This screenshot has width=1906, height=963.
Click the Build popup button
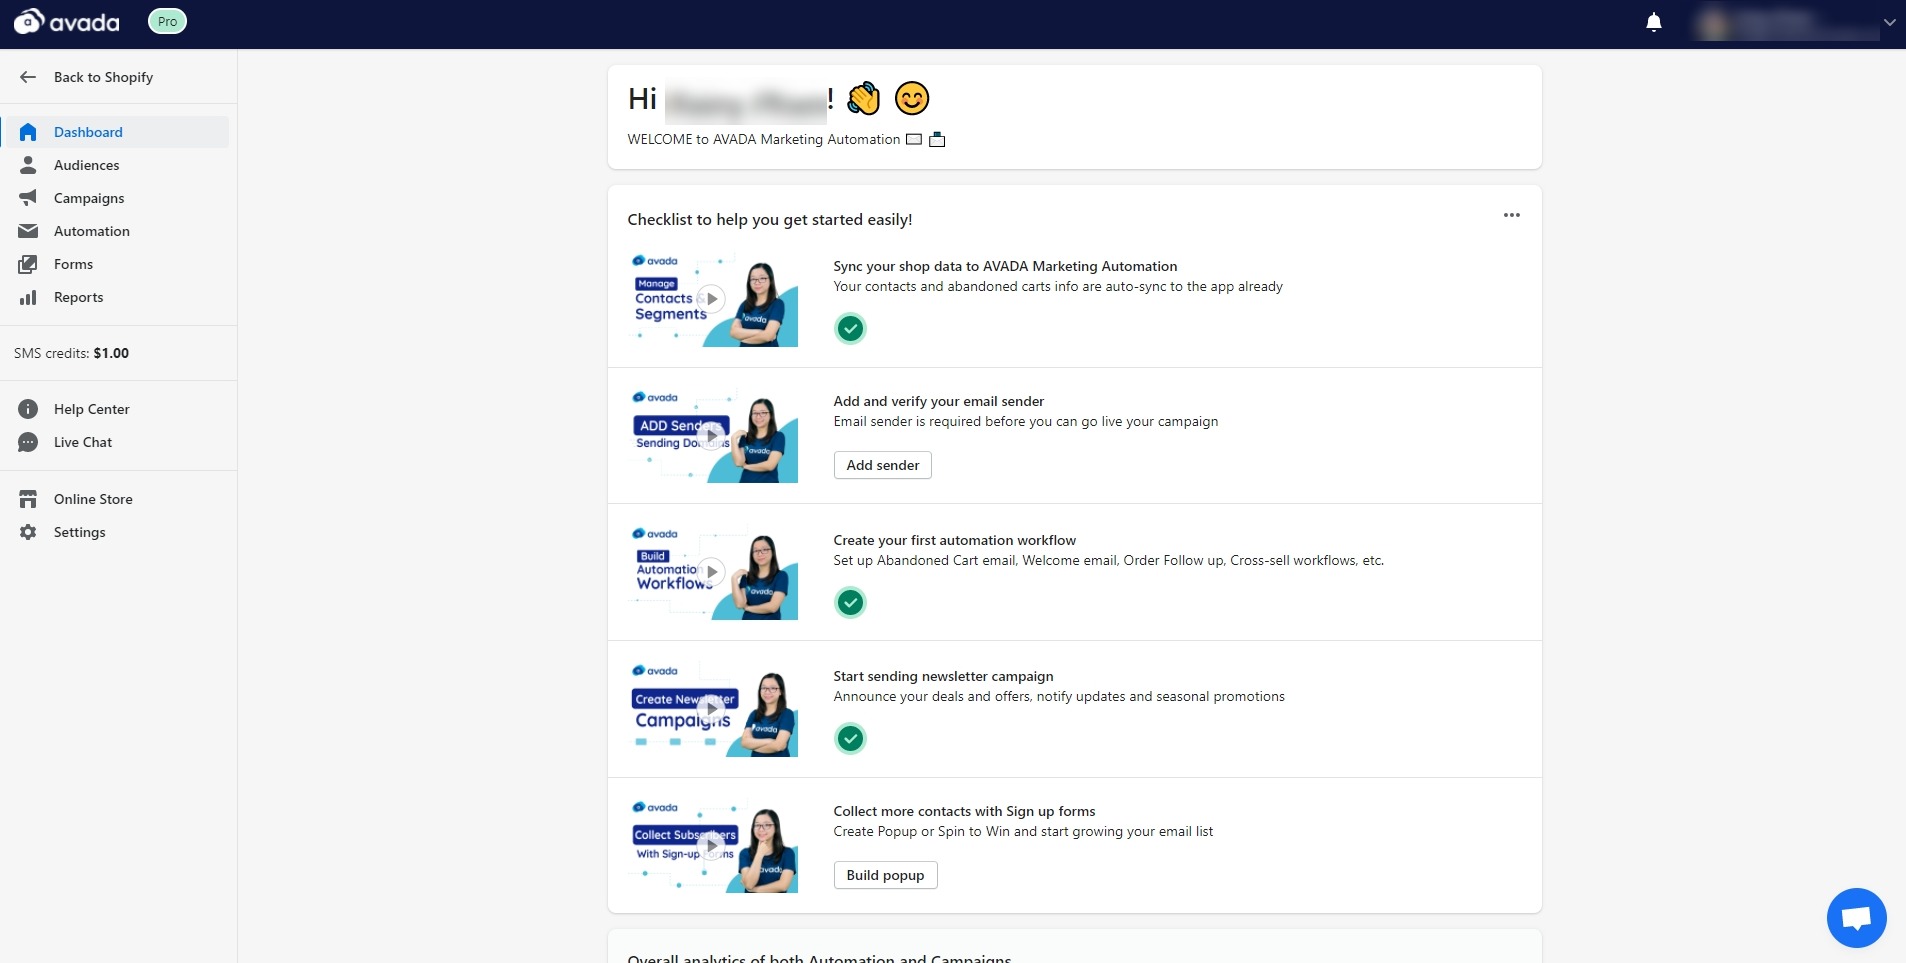(885, 875)
